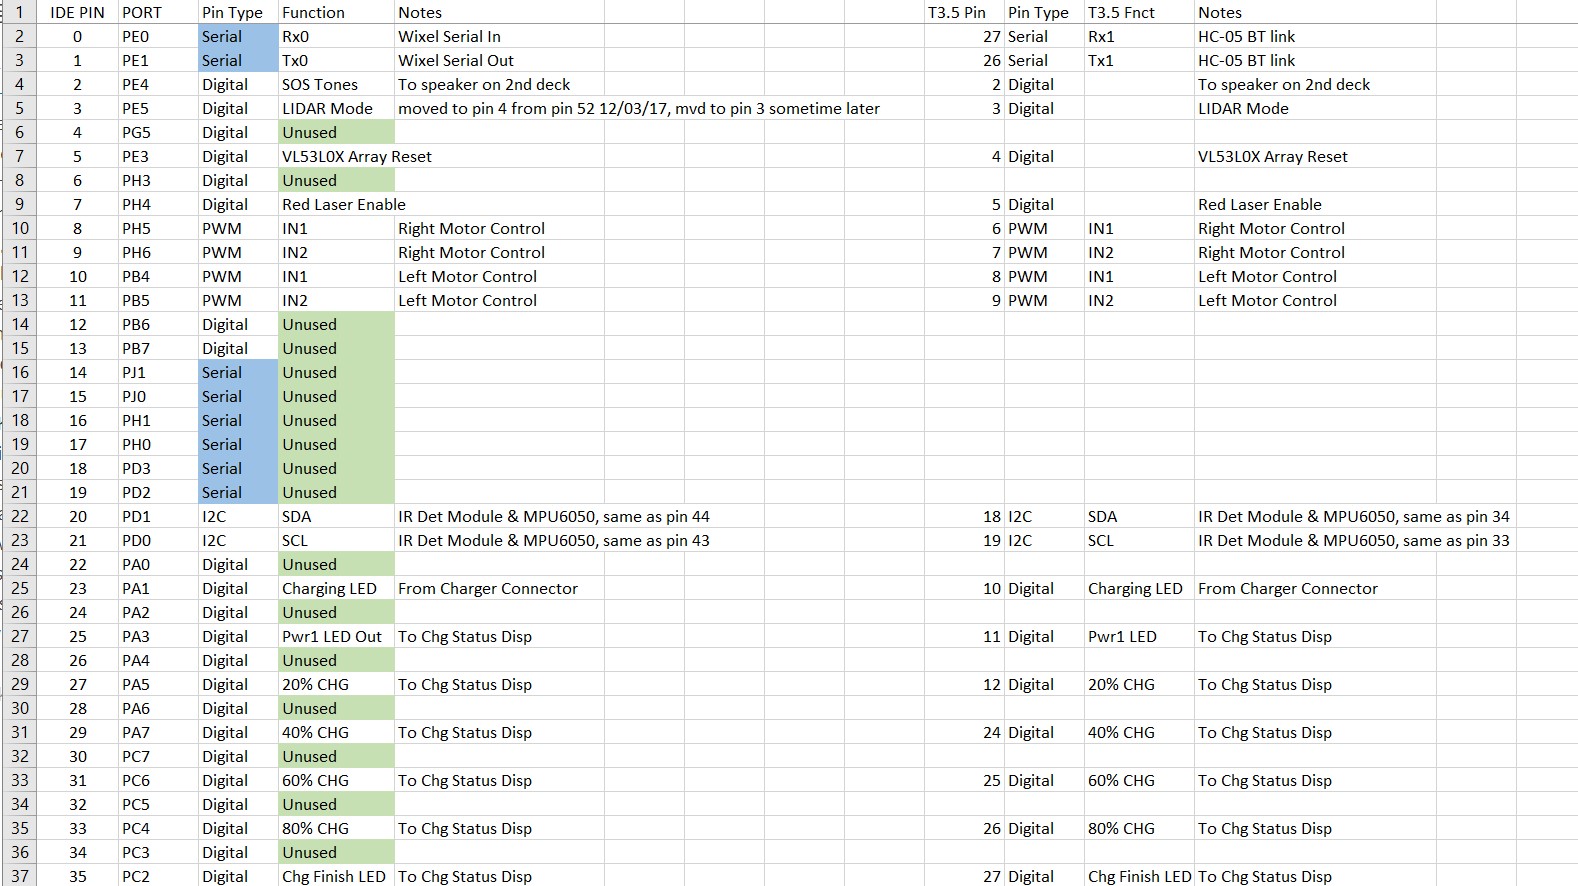
Task: Select the 'PB5' port cell
Action: [157, 300]
